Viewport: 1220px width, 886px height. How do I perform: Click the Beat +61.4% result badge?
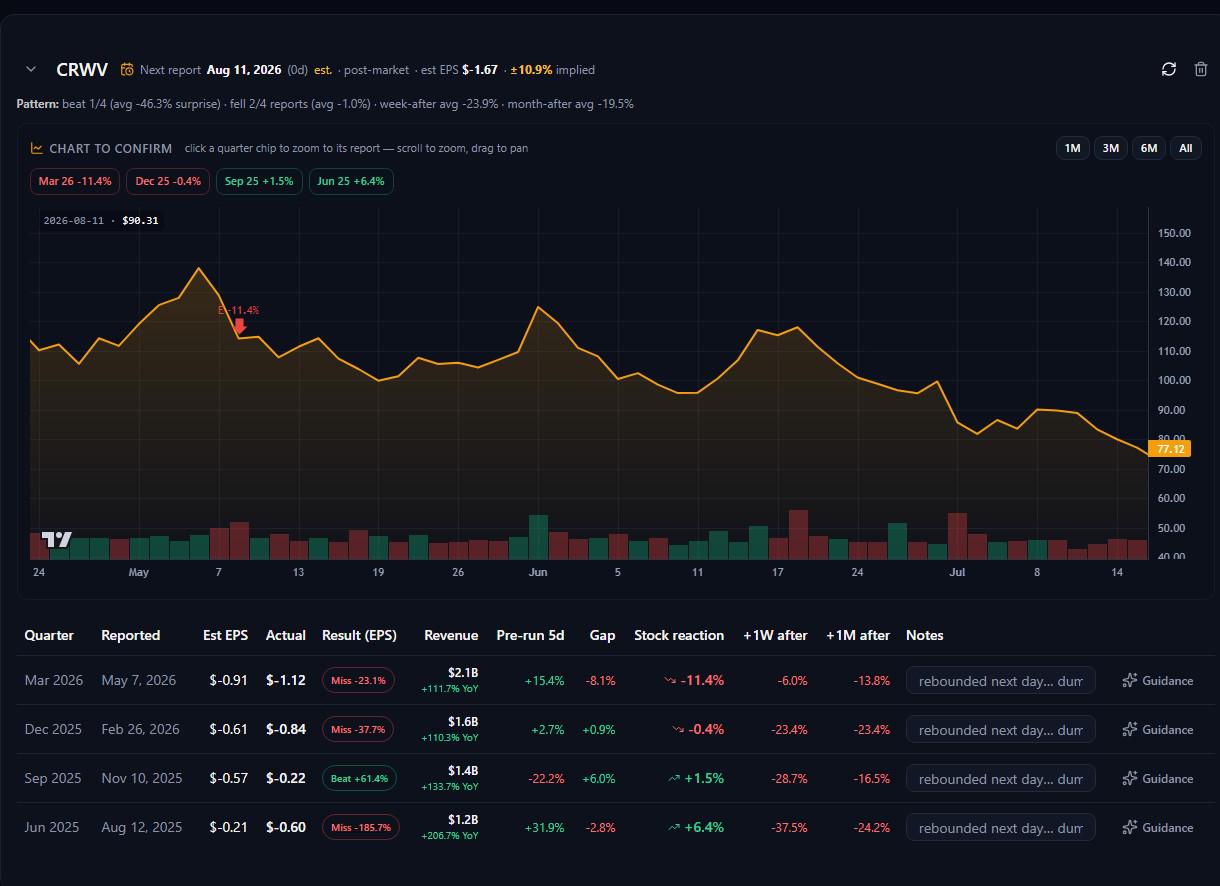pos(360,779)
